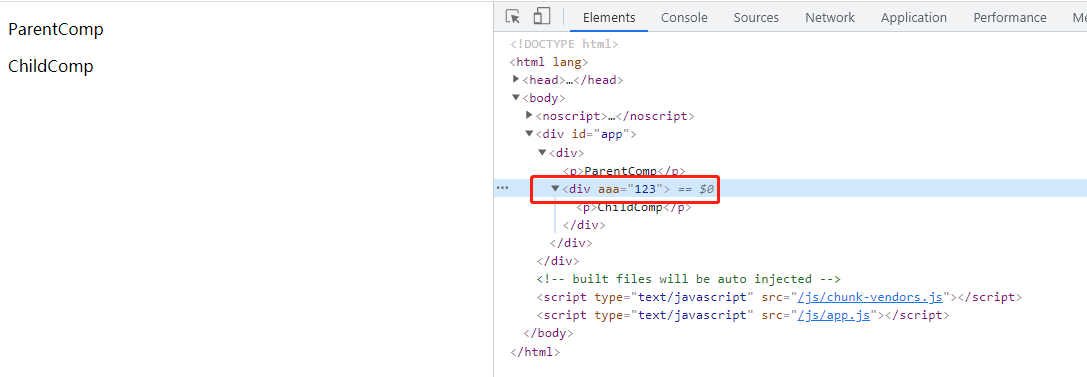Expand the noscript element node
Image resolution: width=1087 pixels, height=377 pixels.
click(x=529, y=115)
